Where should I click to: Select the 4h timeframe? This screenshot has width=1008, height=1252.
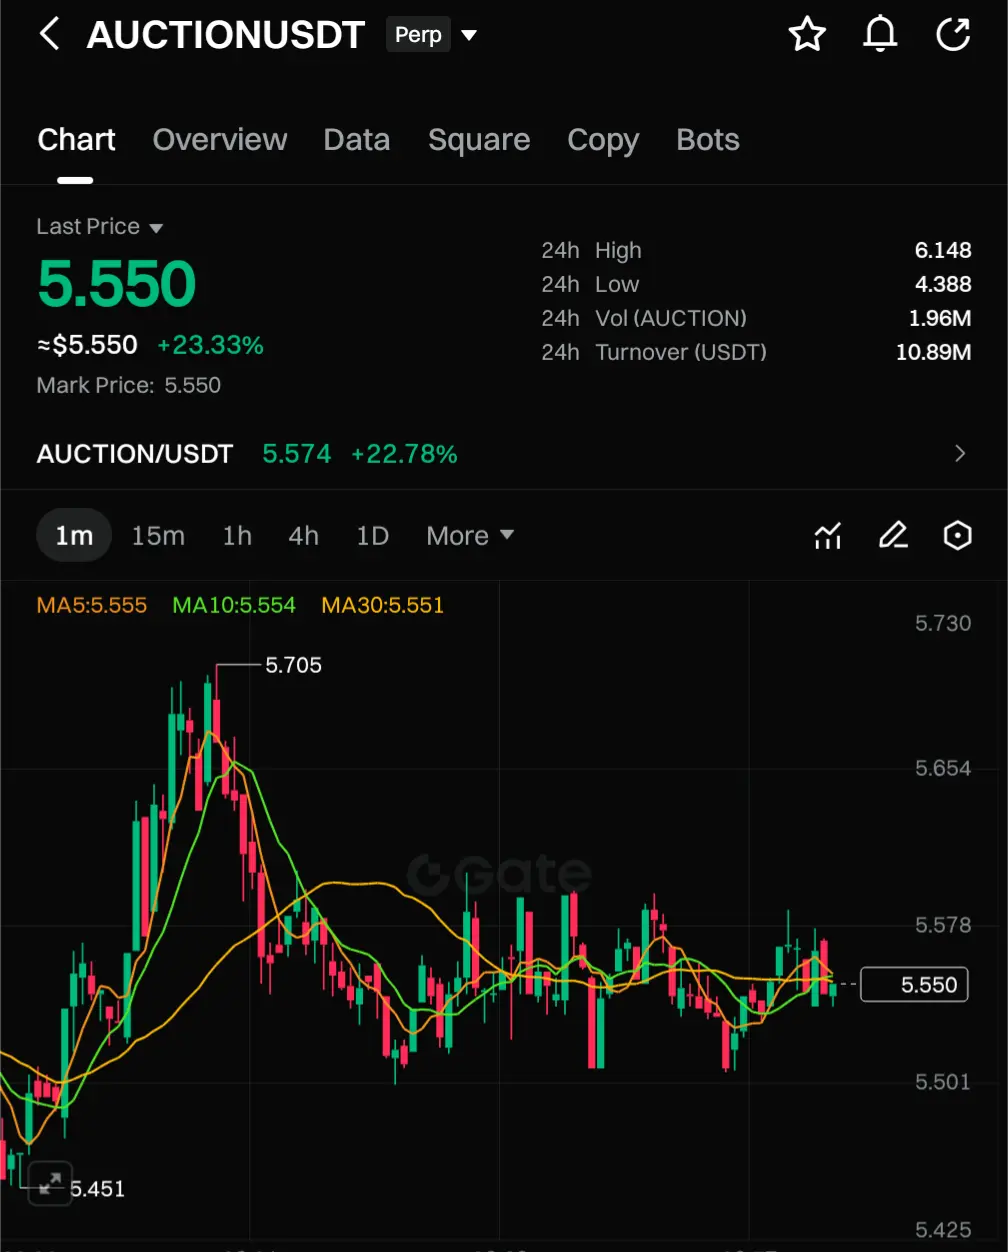(x=304, y=536)
